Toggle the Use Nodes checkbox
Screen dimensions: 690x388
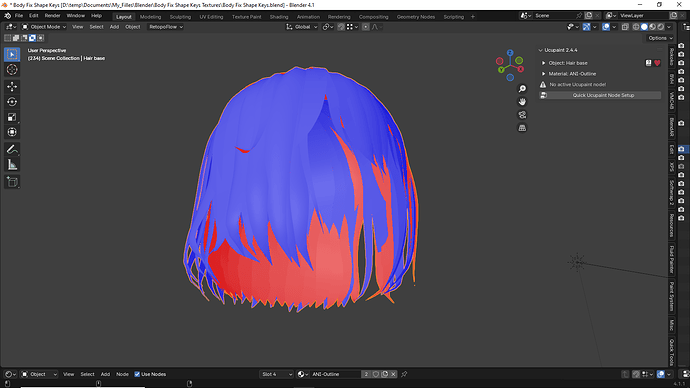137,374
